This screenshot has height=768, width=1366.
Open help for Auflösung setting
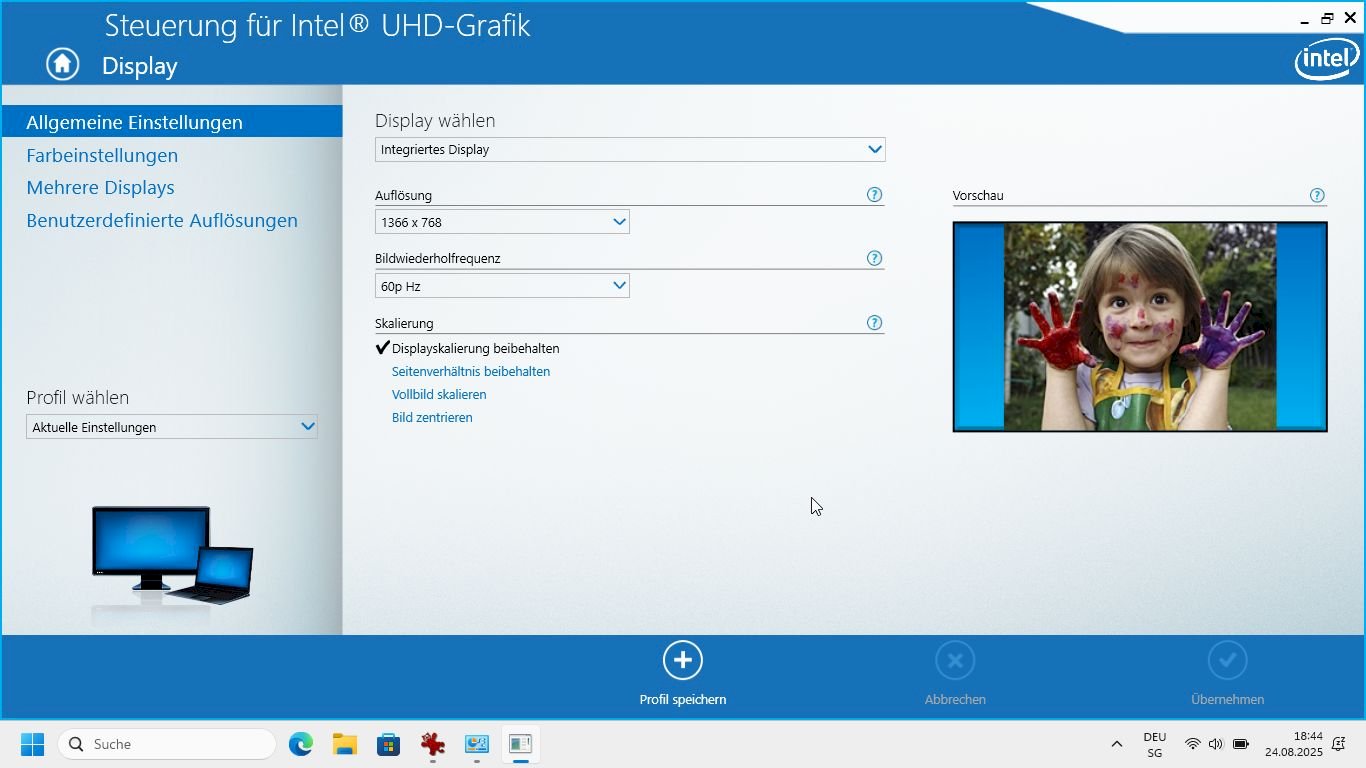pyautogui.click(x=874, y=195)
